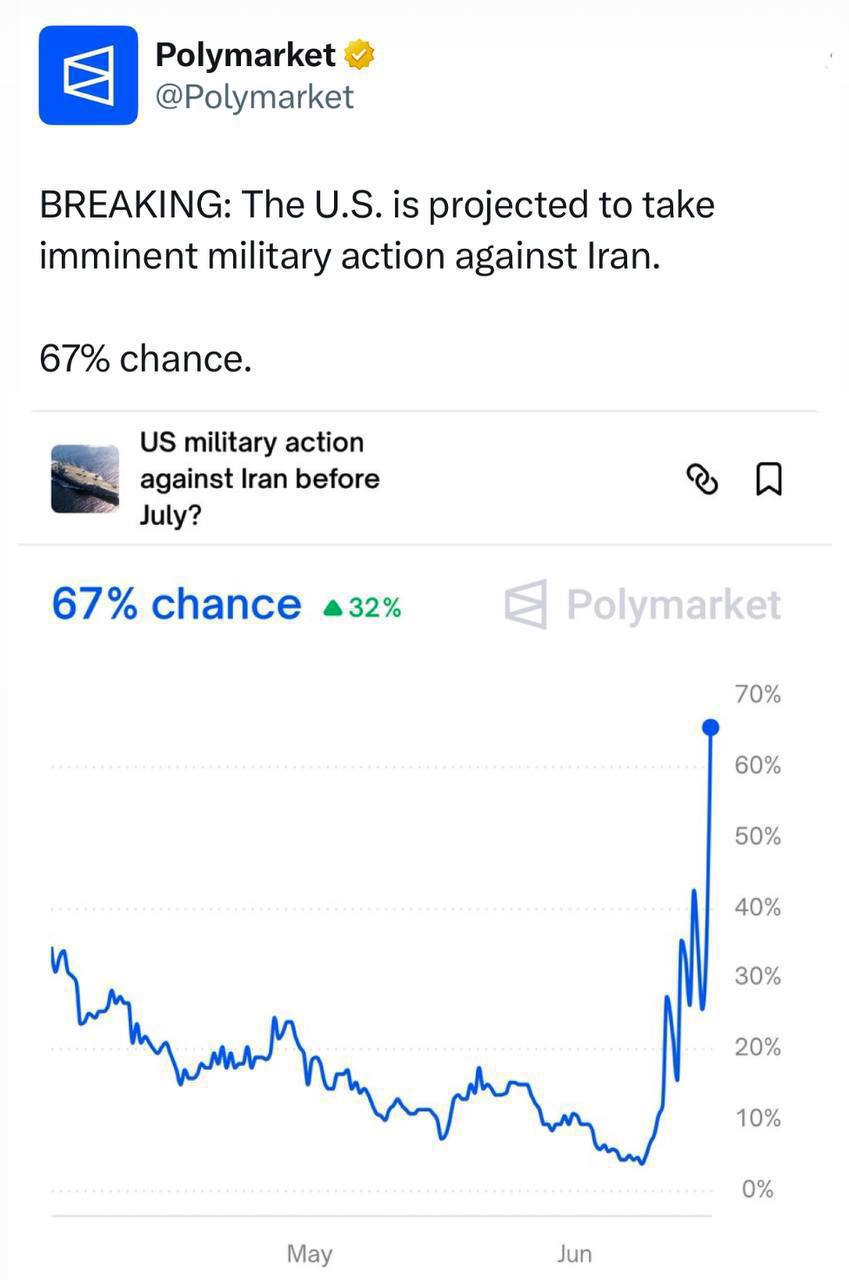
Task: Click the blue 67% chance heading
Action: pos(175,604)
